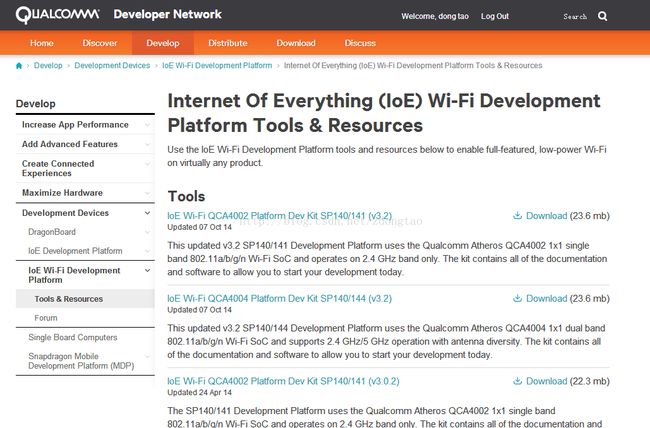Click Welcome, dong tao account link
650x428 pixels.
(435, 16)
